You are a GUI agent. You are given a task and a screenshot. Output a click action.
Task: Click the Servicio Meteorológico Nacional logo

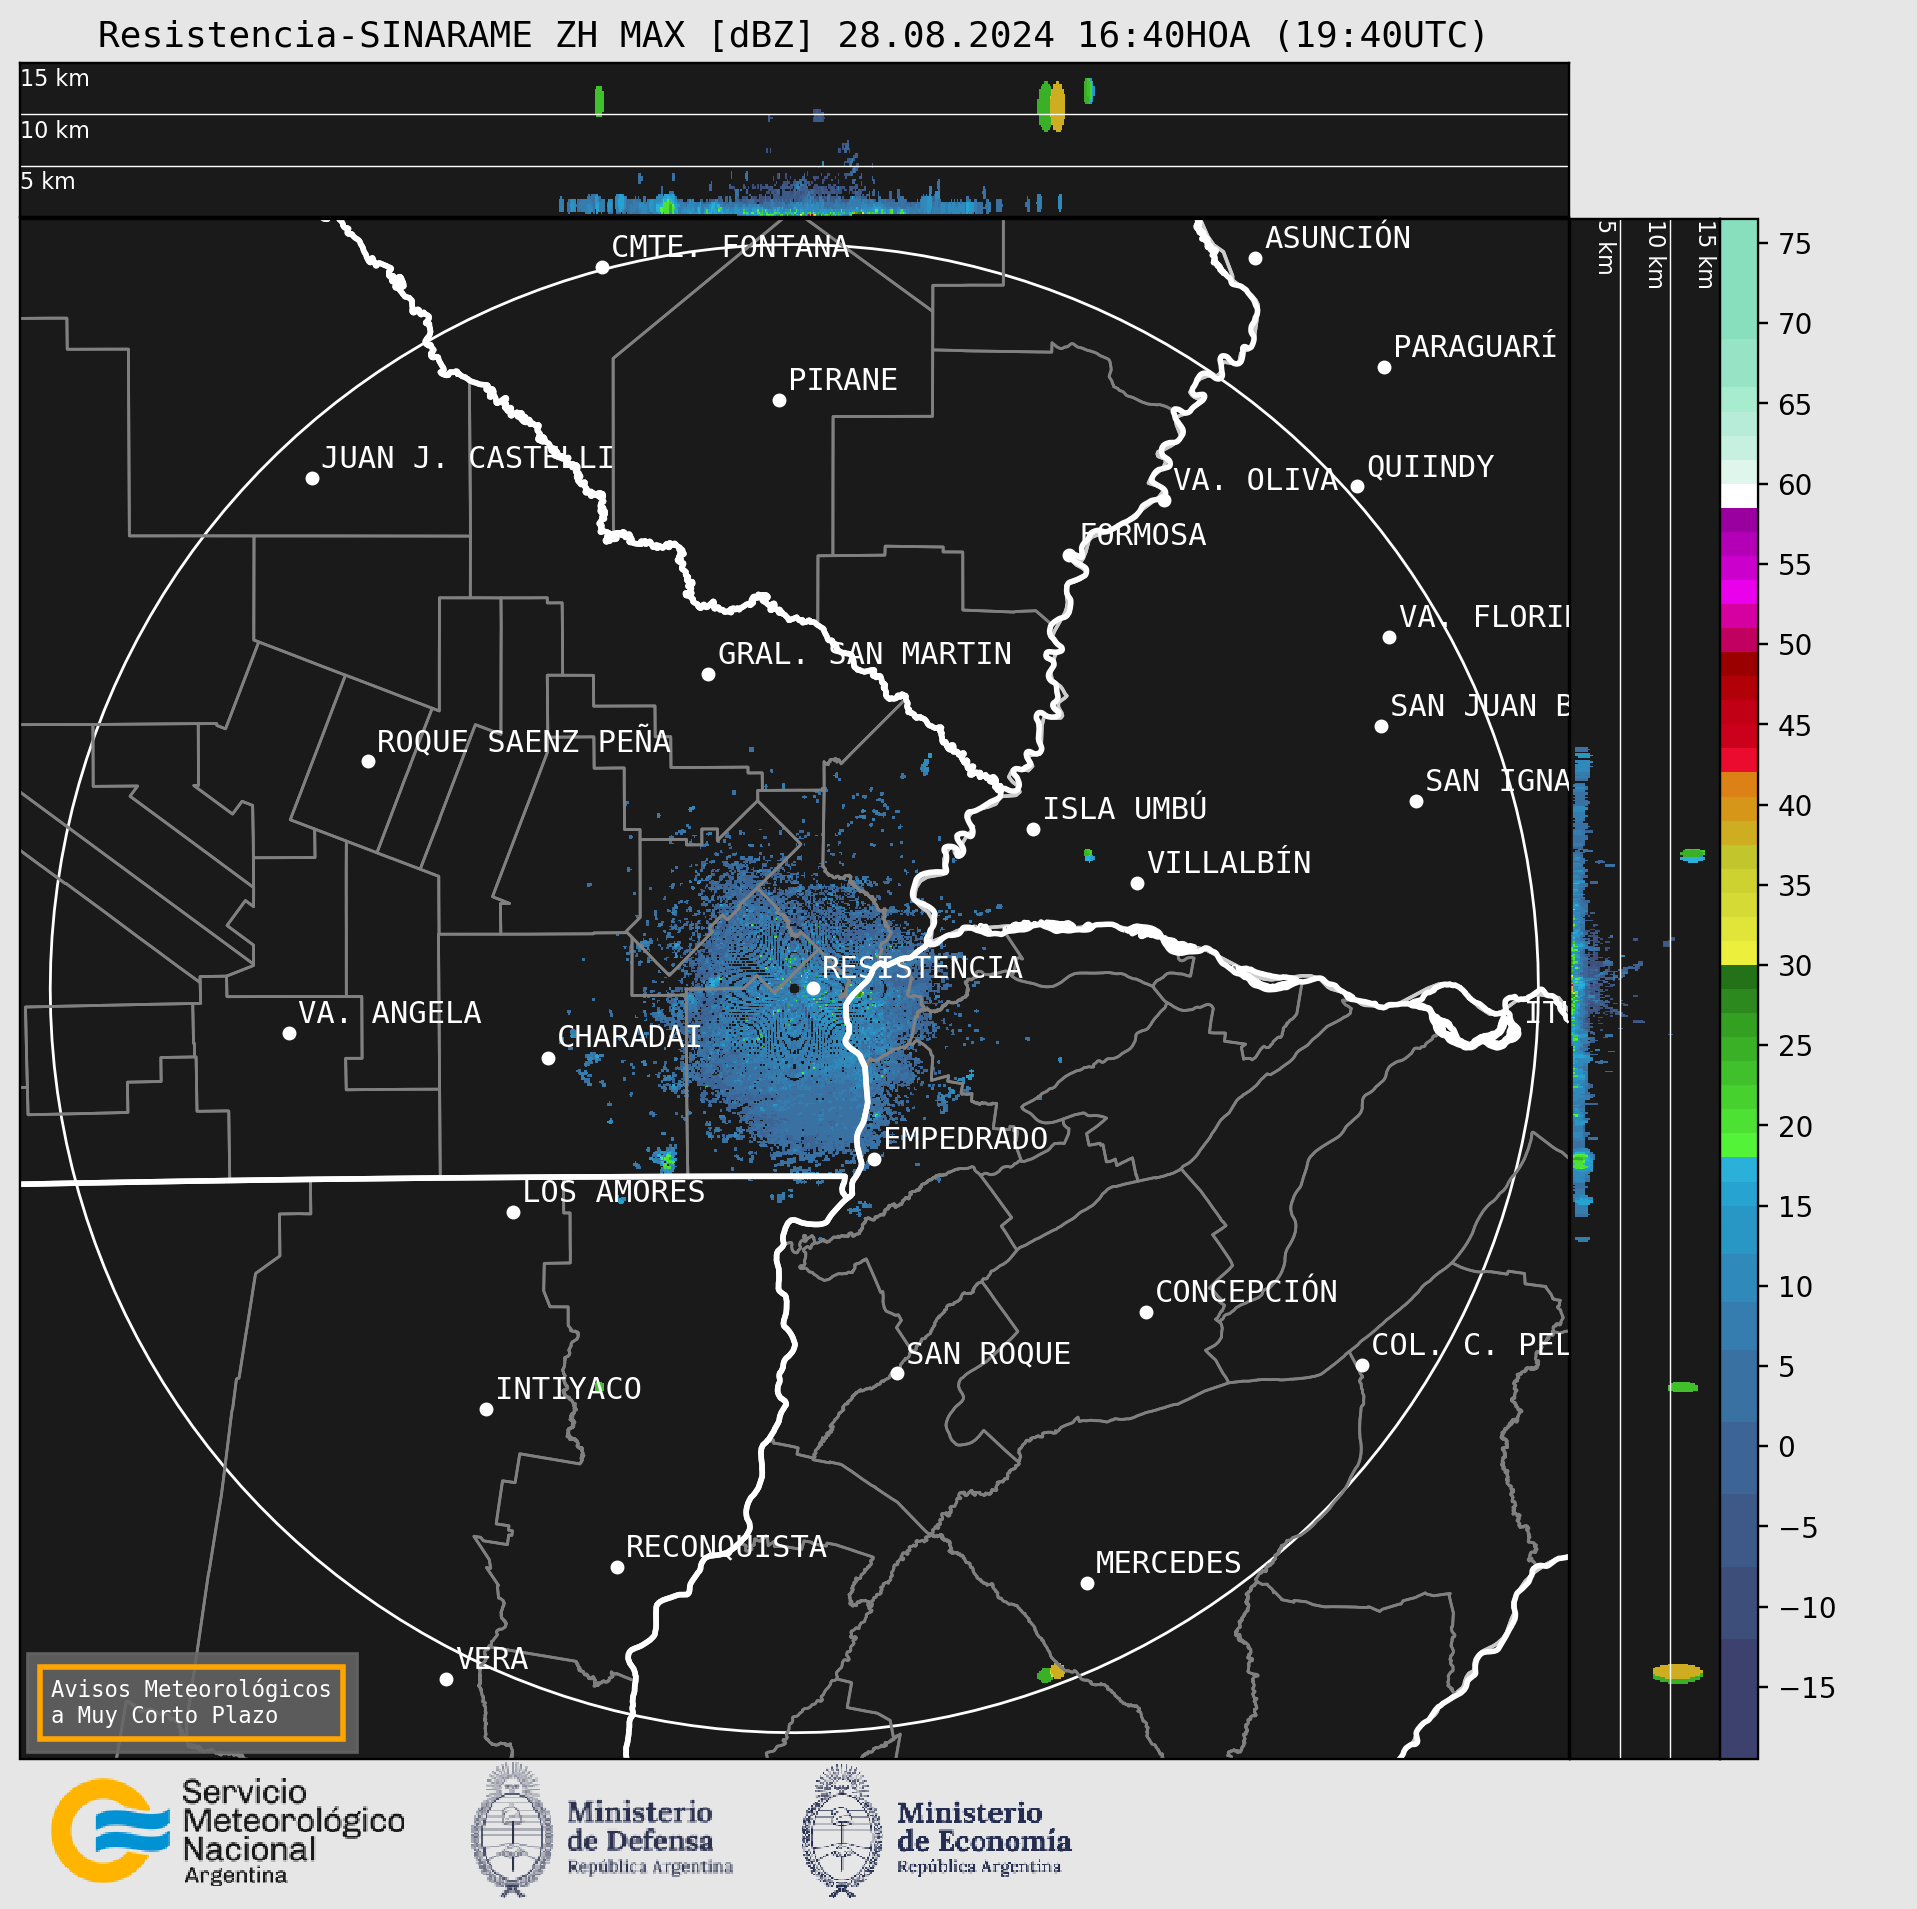pyautogui.click(x=228, y=1831)
